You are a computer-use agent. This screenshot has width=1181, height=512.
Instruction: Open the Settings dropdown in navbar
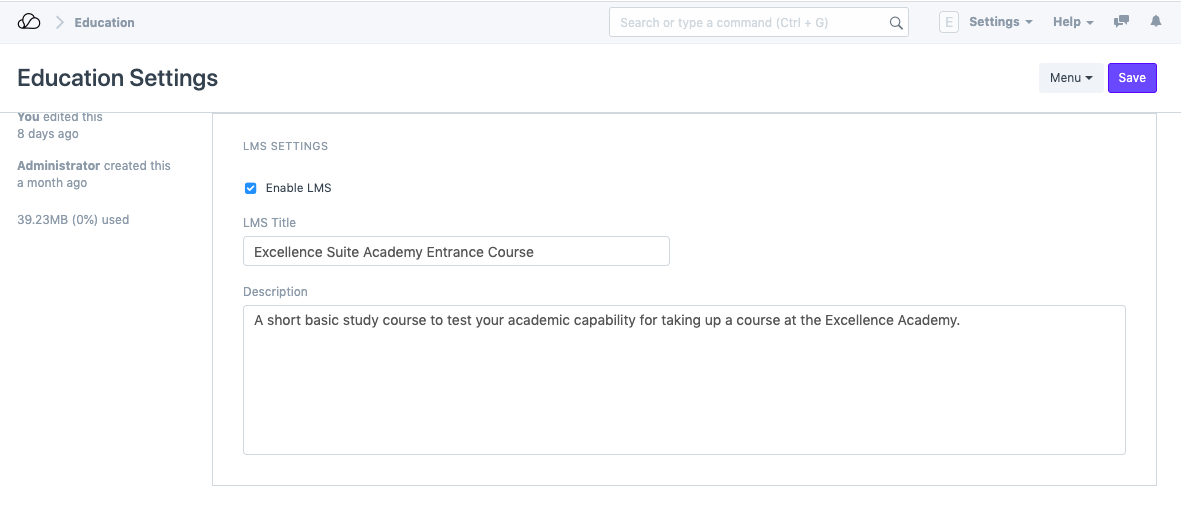1000,22
